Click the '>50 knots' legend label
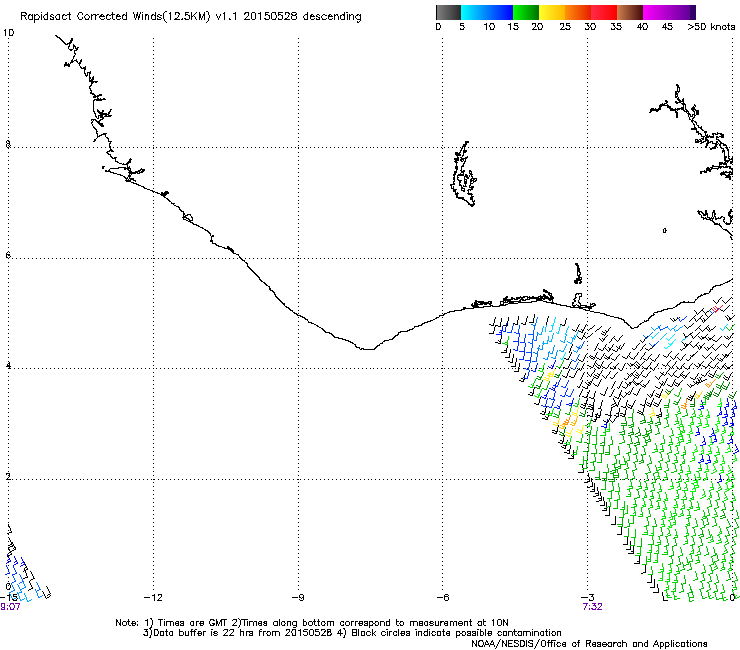The image size is (740, 650). 711,27
